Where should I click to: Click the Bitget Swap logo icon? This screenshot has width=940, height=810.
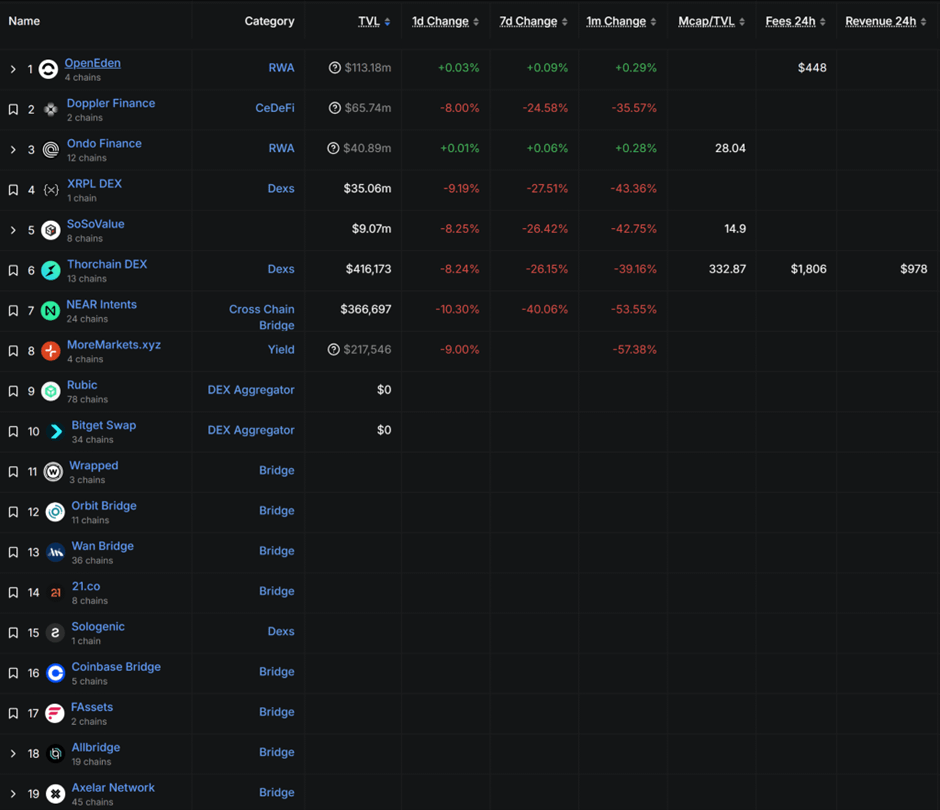point(56,432)
